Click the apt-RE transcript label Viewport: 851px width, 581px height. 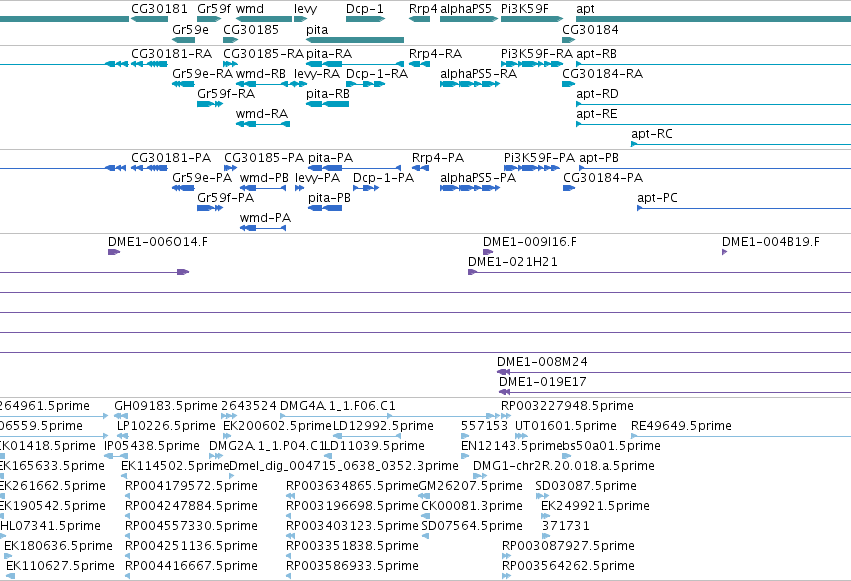coord(596,114)
